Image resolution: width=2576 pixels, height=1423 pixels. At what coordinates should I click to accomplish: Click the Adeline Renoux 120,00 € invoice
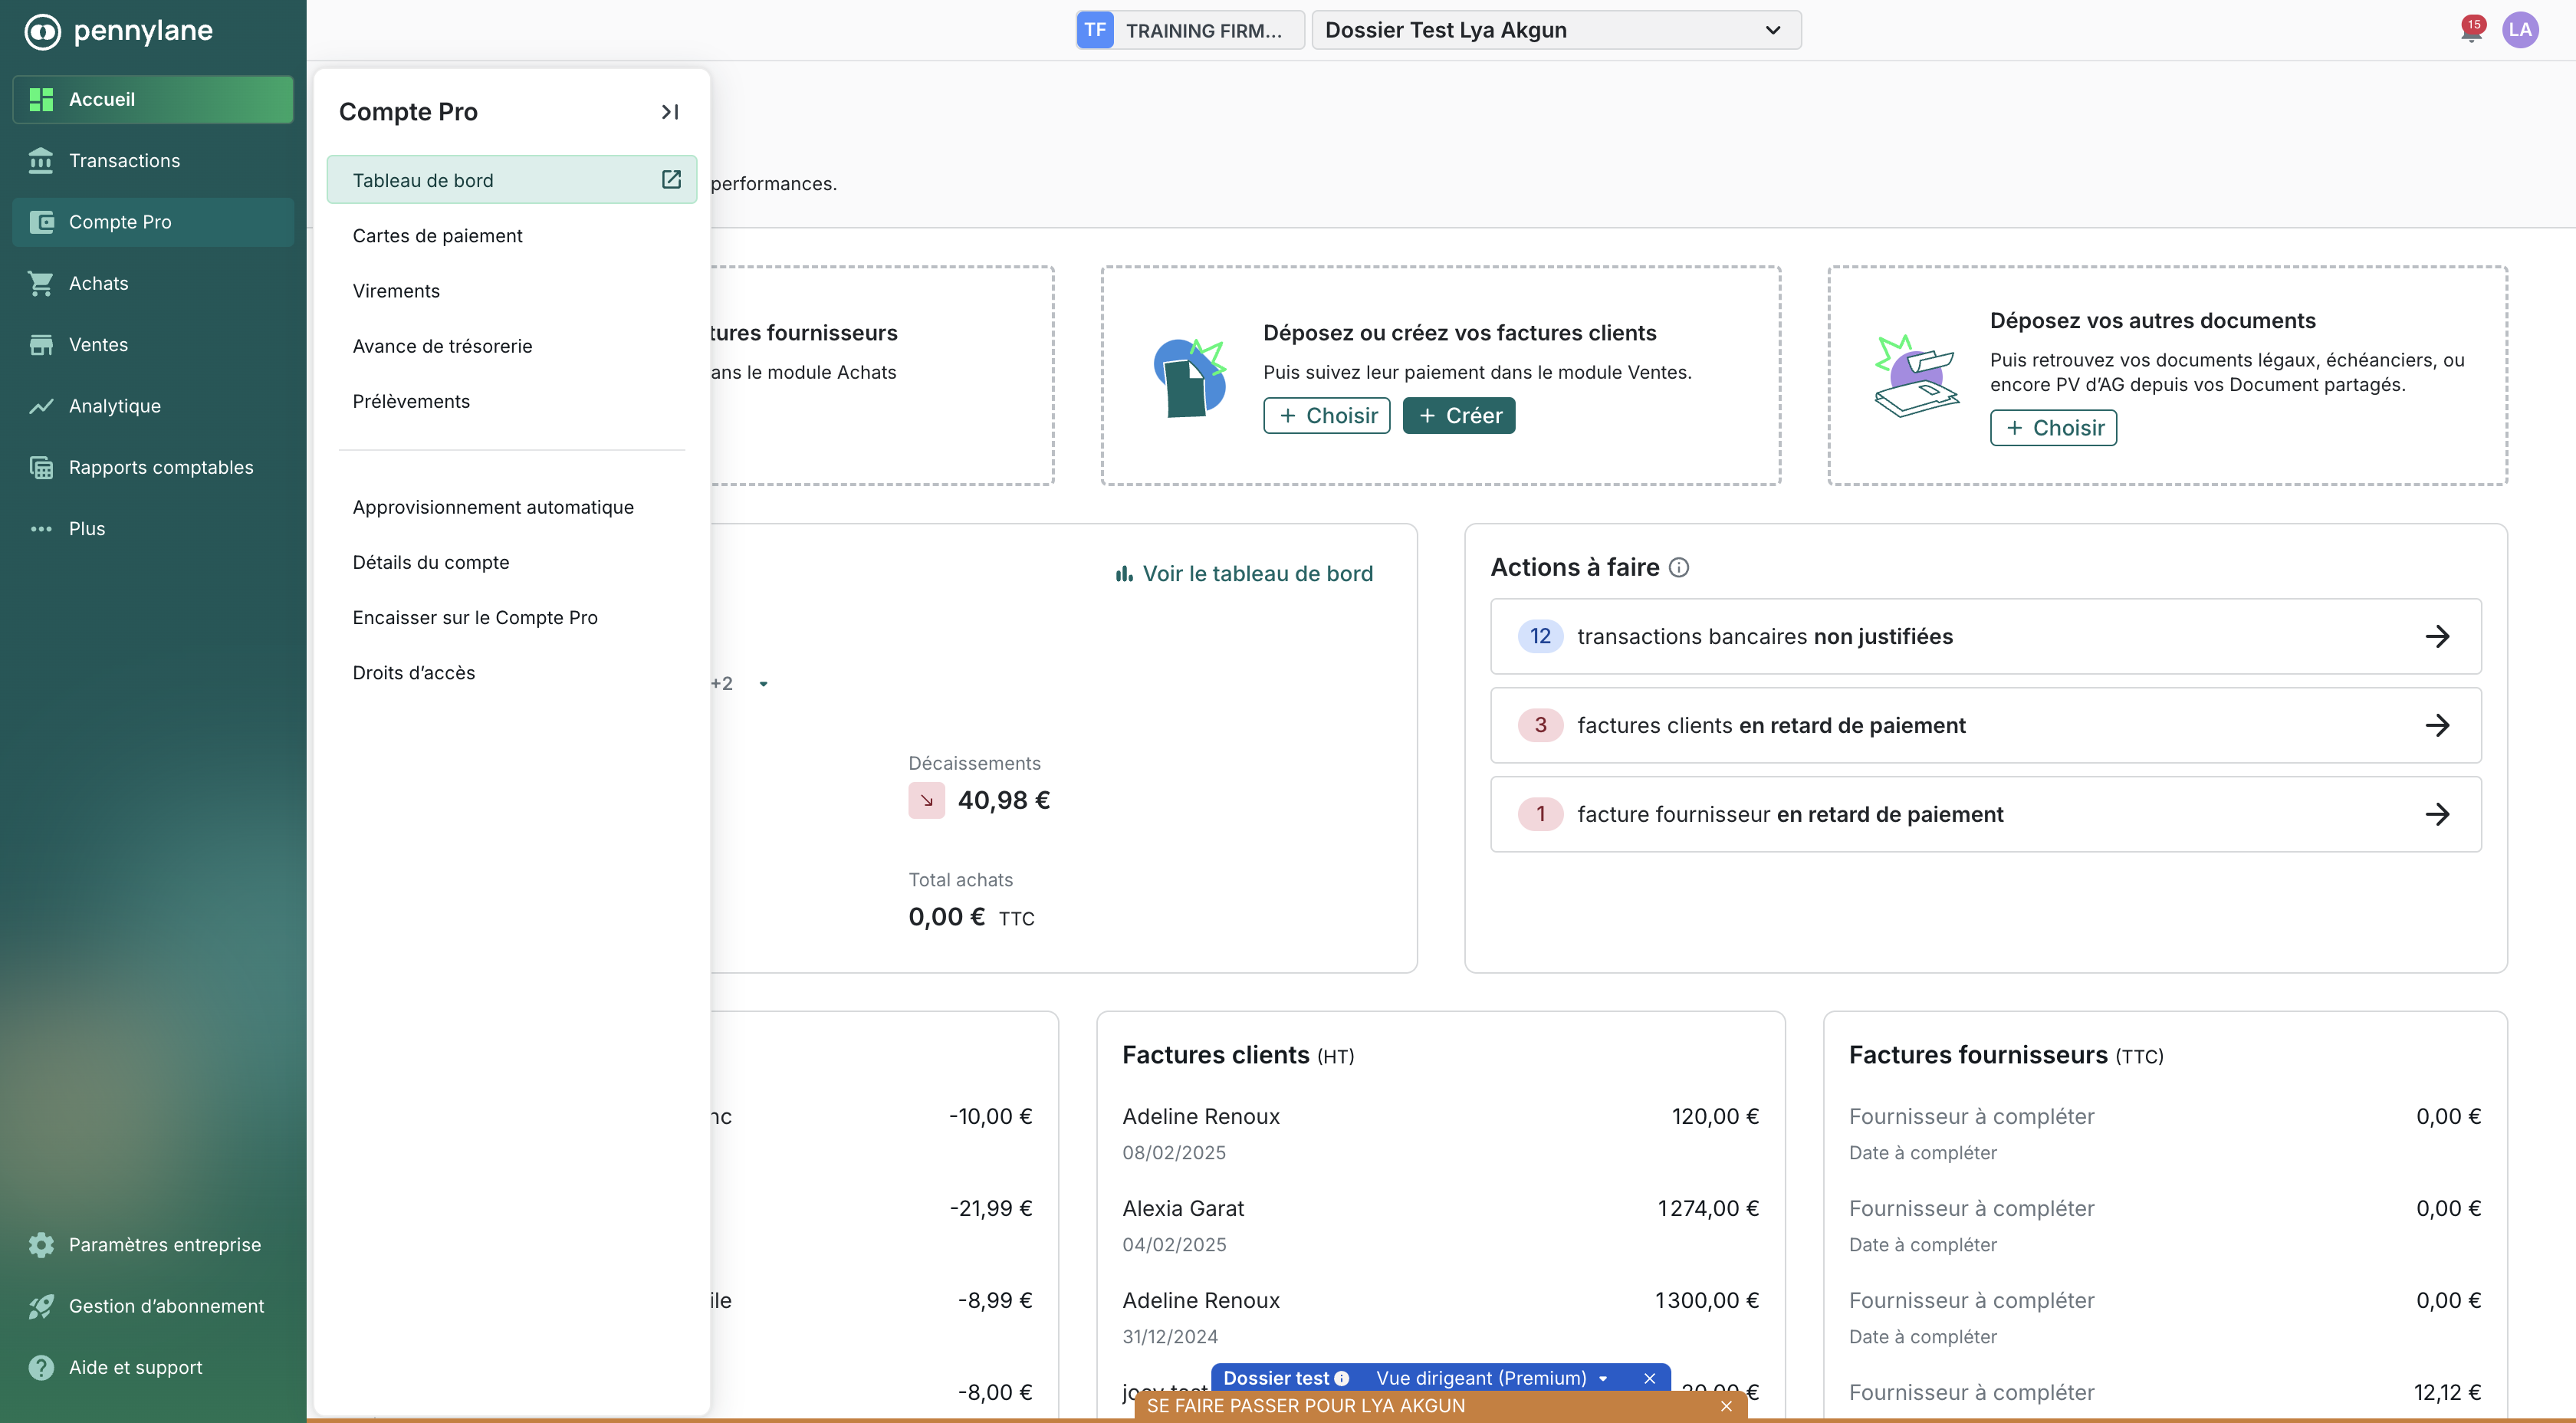coord(1440,1134)
